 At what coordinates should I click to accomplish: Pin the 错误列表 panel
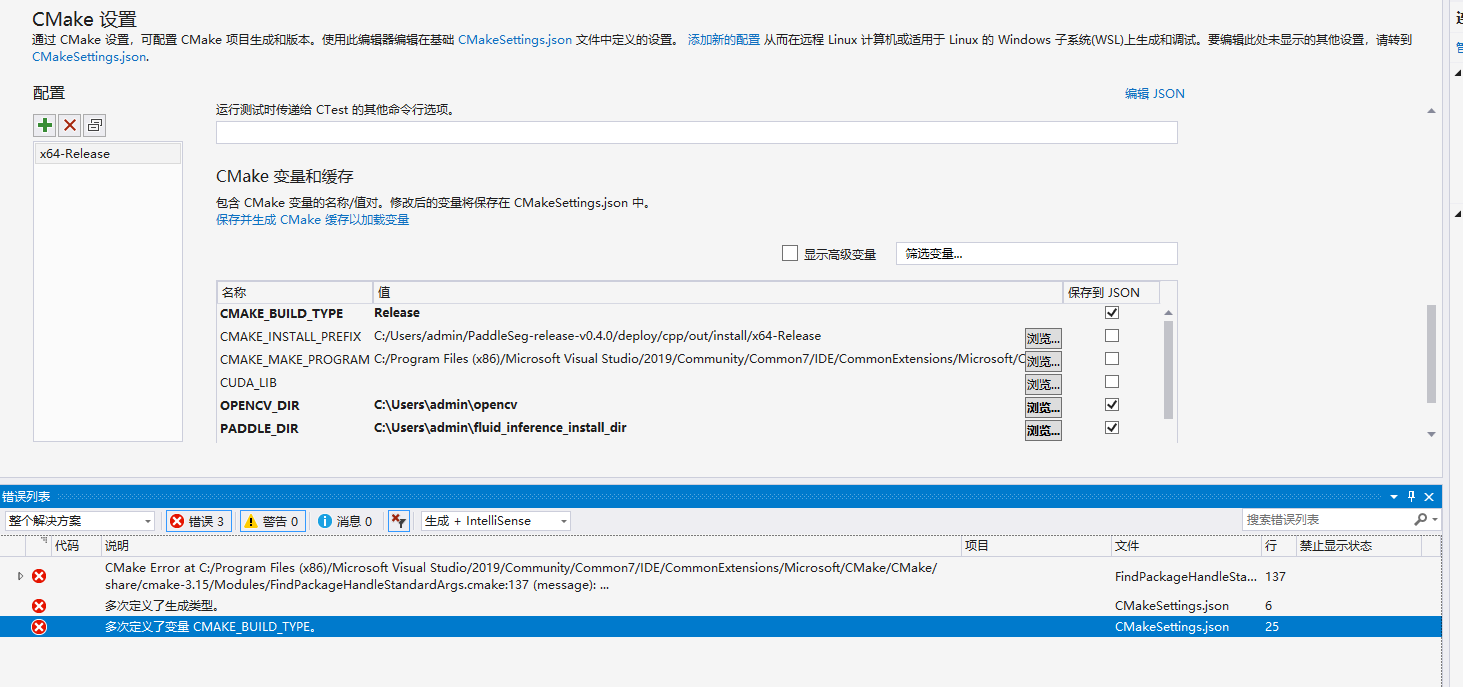tap(1411, 495)
